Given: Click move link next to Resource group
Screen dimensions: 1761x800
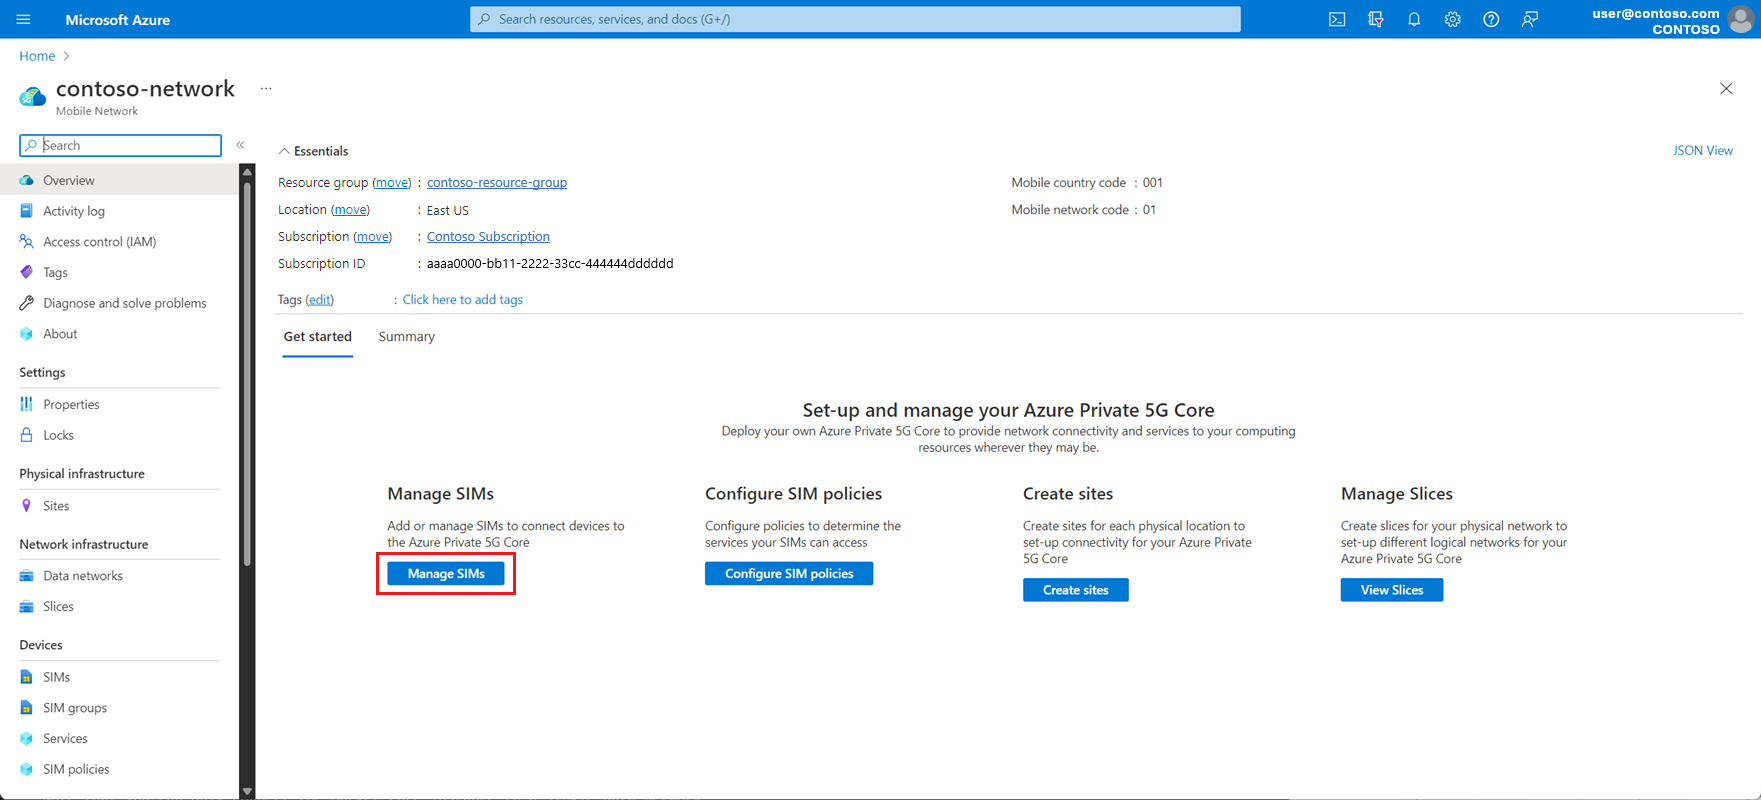Looking at the screenshot, I should pos(392,183).
